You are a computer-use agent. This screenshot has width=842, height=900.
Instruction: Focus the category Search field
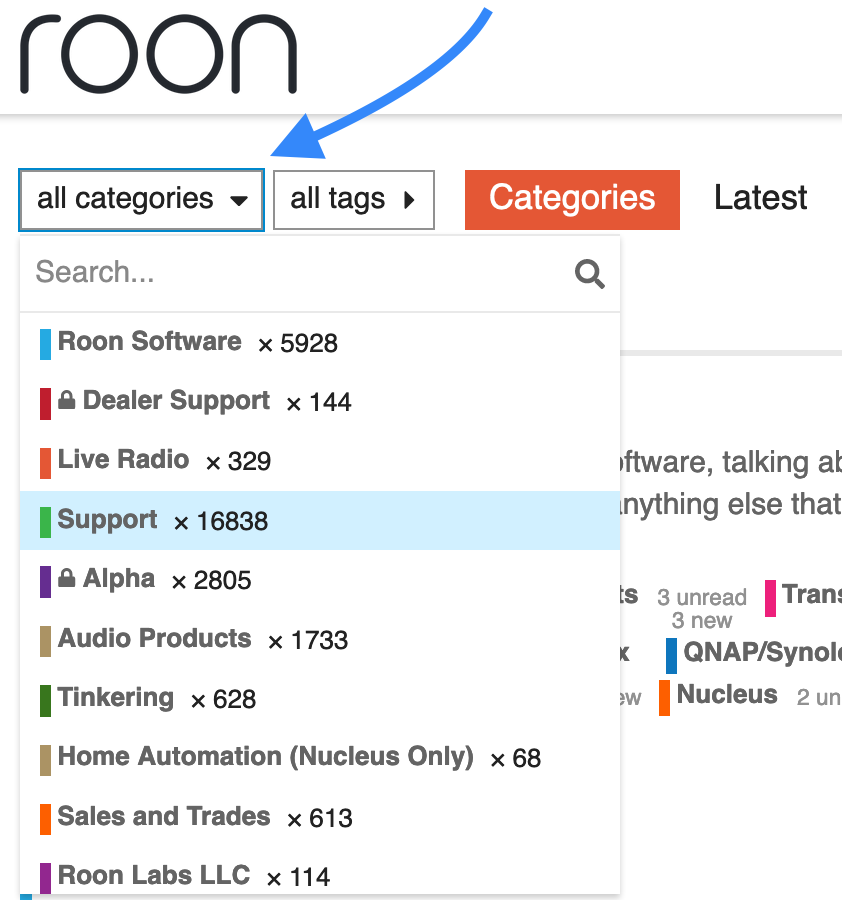pyautogui.click(x=320, y=273)
